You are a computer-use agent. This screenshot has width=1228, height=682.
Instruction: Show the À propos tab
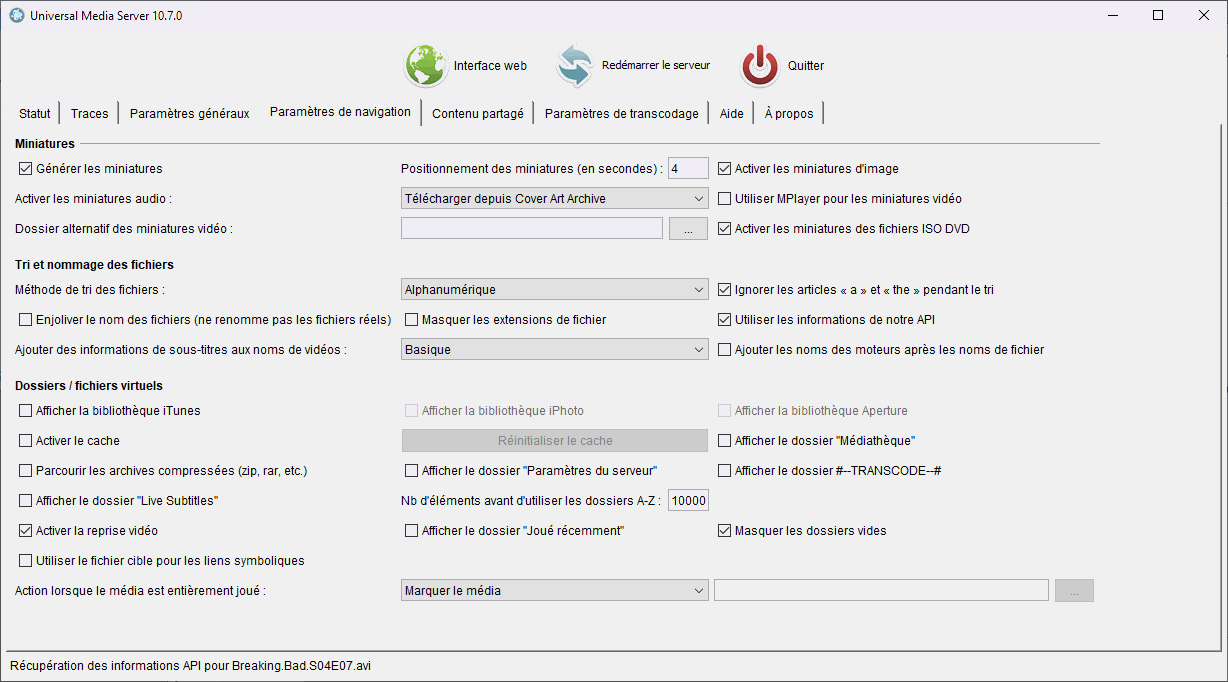pos(789,113)
